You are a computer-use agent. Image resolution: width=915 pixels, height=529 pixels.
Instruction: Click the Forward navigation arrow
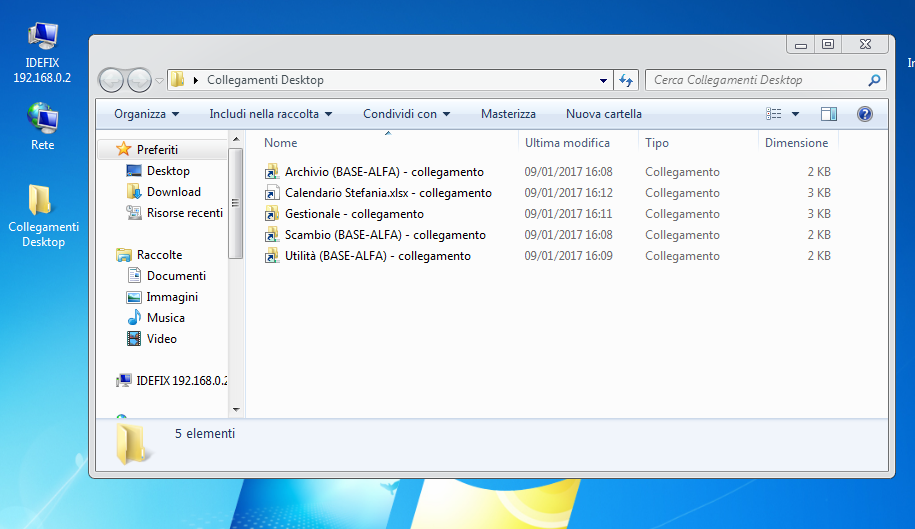click(139, 80)
